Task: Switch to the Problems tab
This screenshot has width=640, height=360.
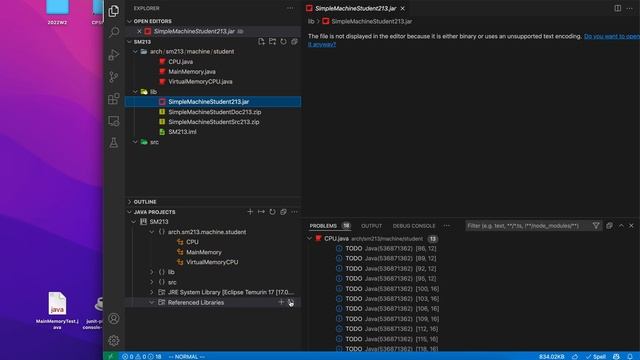Action: click(323, 226)
